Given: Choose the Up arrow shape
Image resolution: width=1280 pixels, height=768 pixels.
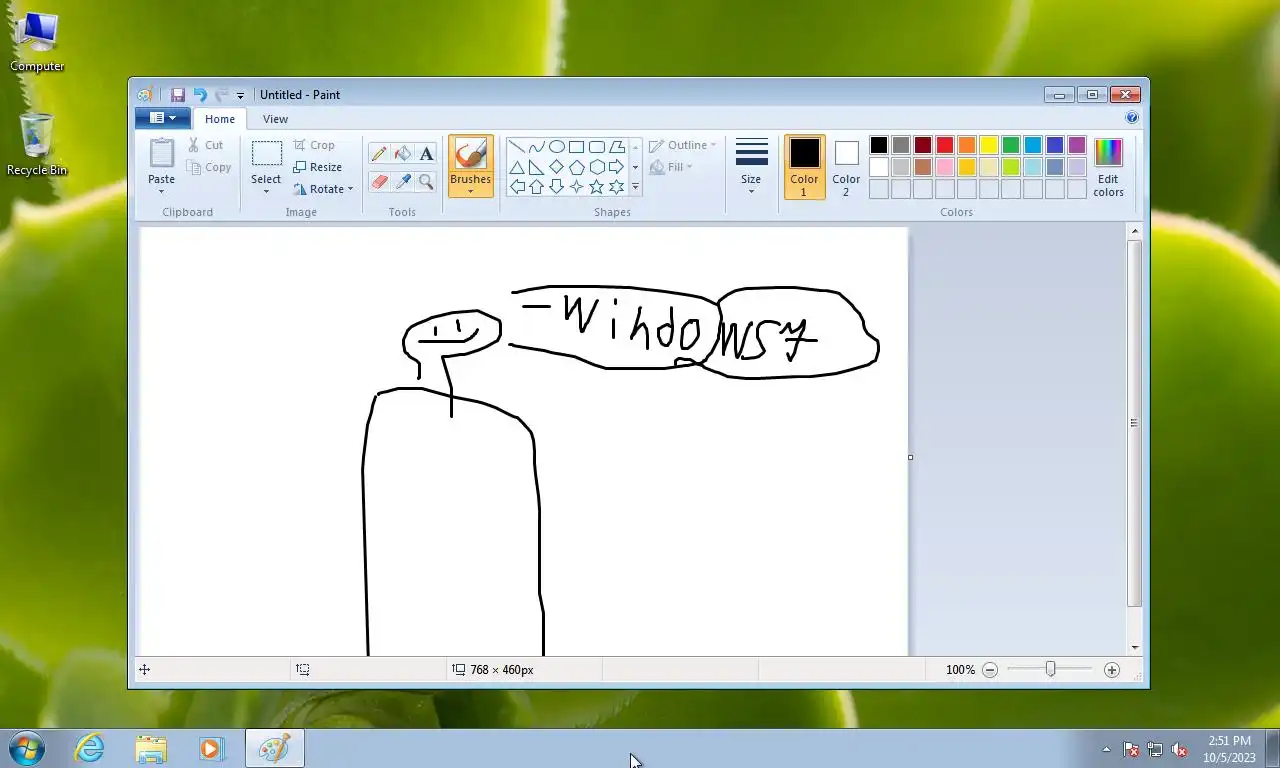Looking at the screenshot, I should coord(537,187).
